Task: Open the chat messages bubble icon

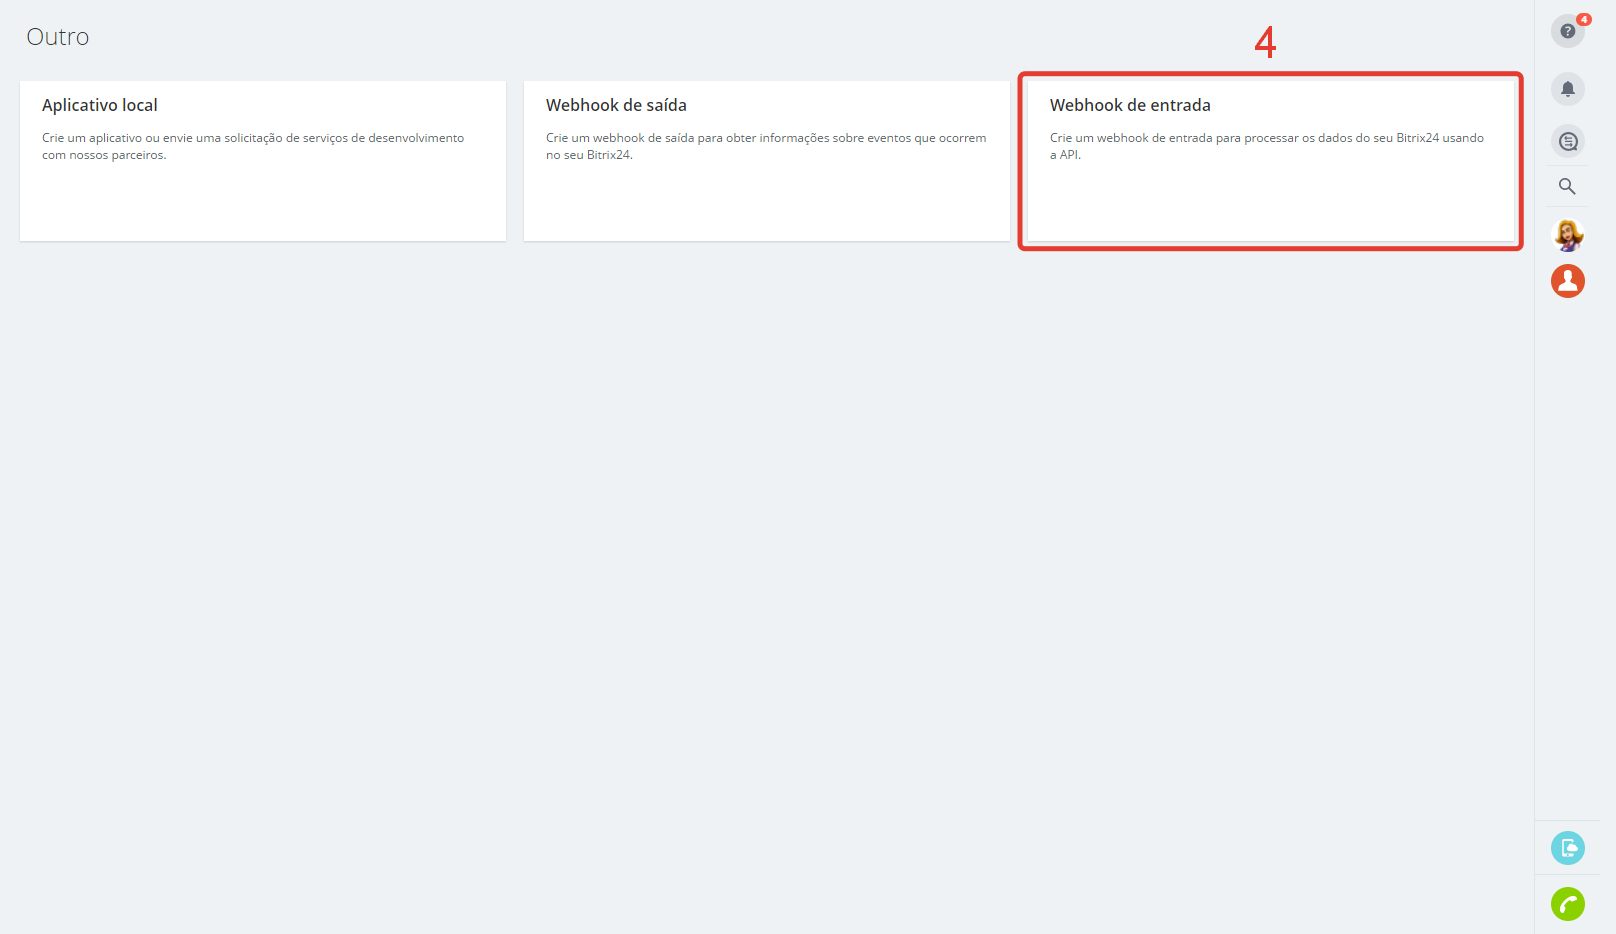Action: pos(1567,141)
